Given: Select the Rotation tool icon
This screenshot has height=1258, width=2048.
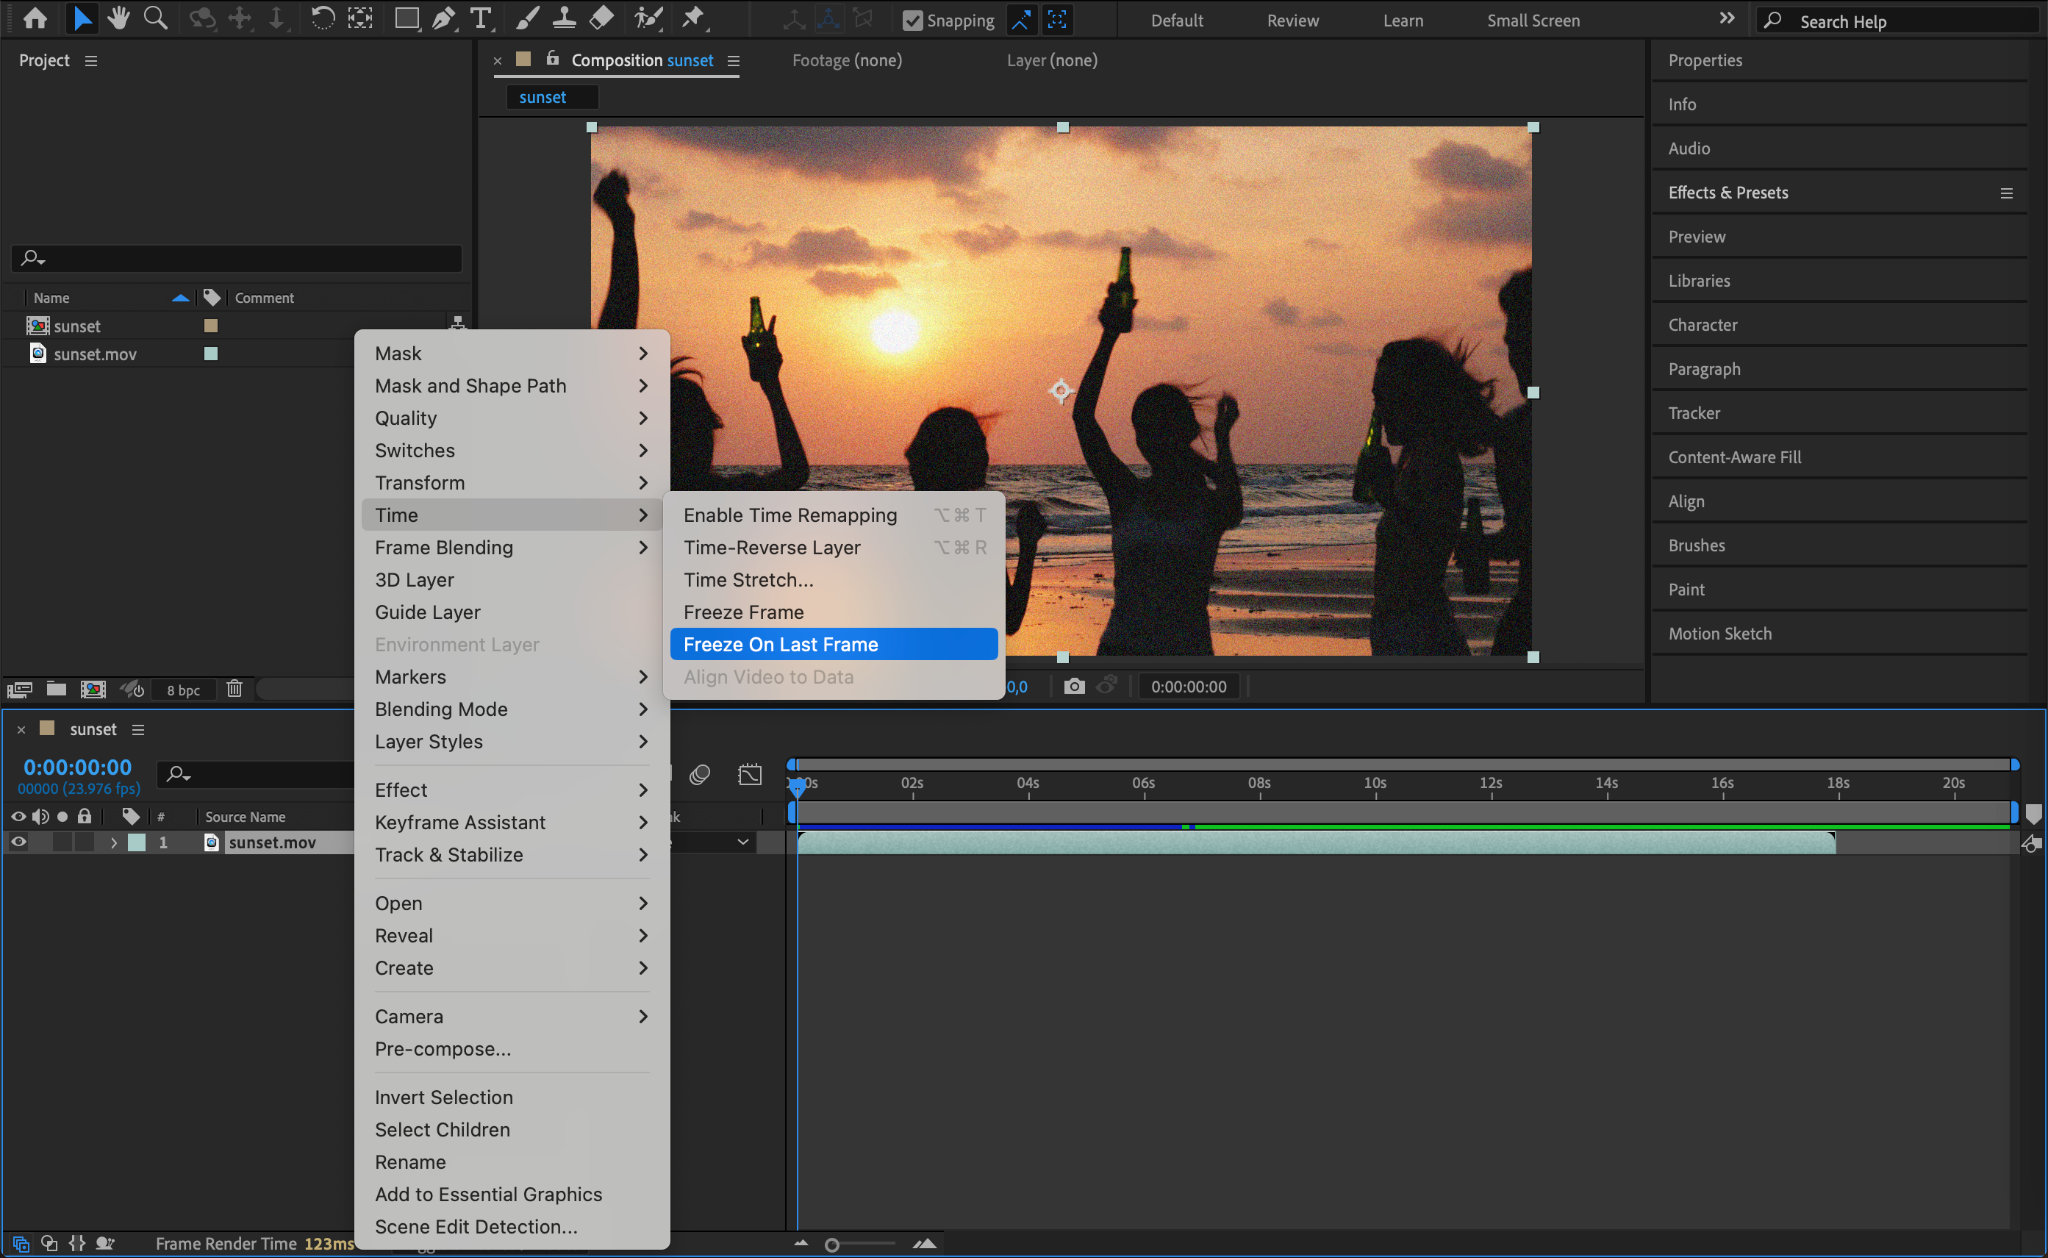Looking at the screenshot, I should tap(322, 18).
